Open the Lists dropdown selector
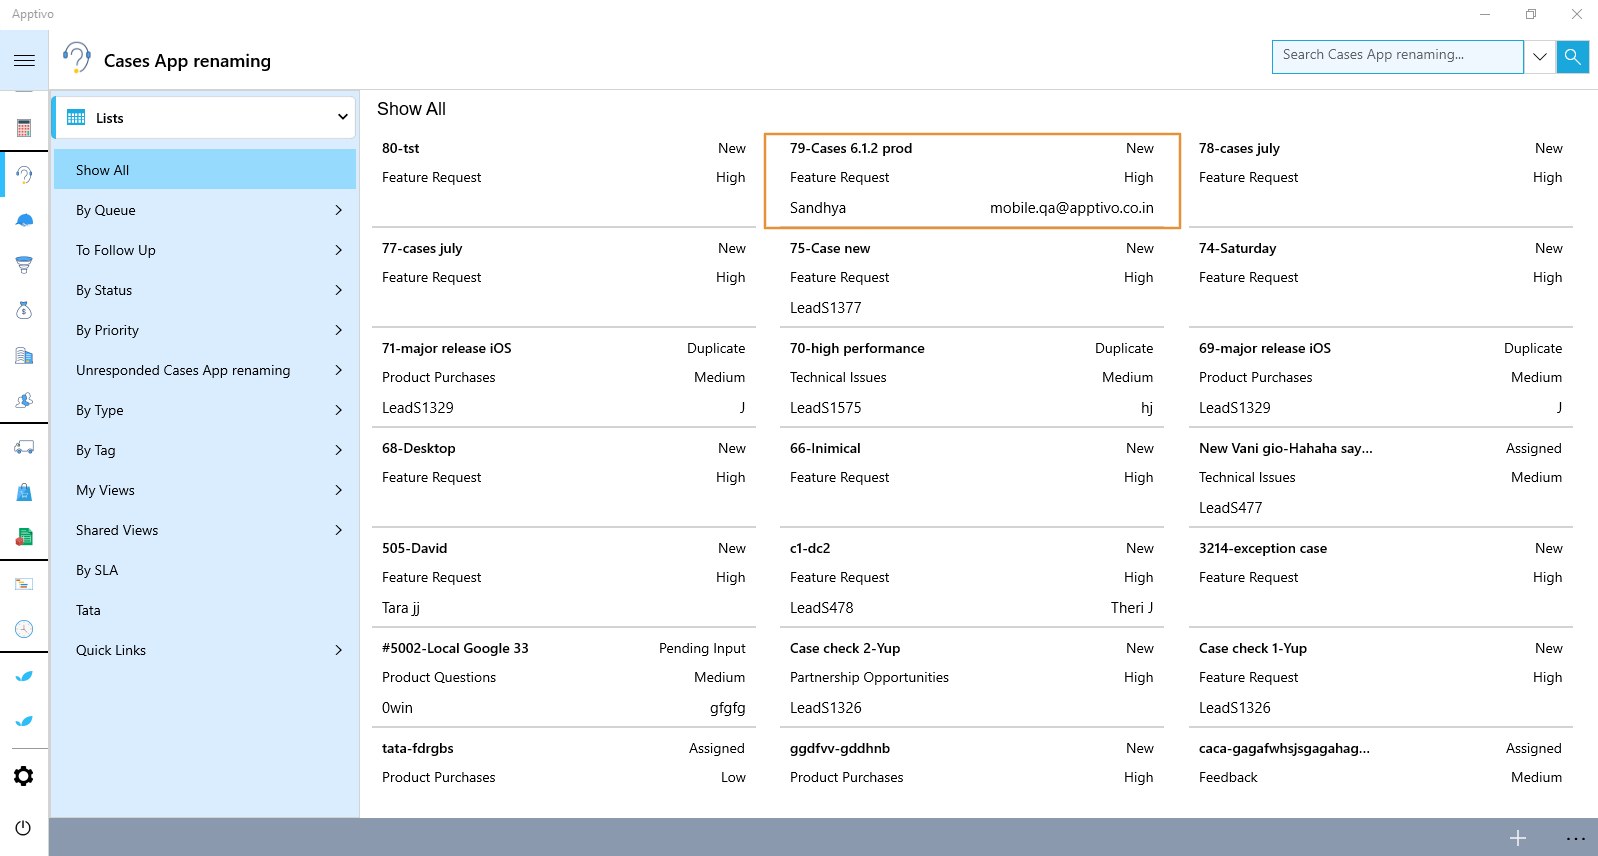Viewport: 1598px width, 856px height. (x=205, y=118)
